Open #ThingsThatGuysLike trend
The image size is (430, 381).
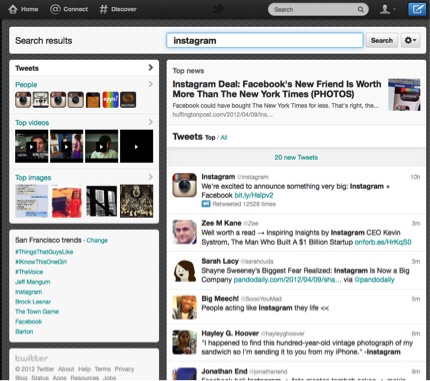click(44, 252)
